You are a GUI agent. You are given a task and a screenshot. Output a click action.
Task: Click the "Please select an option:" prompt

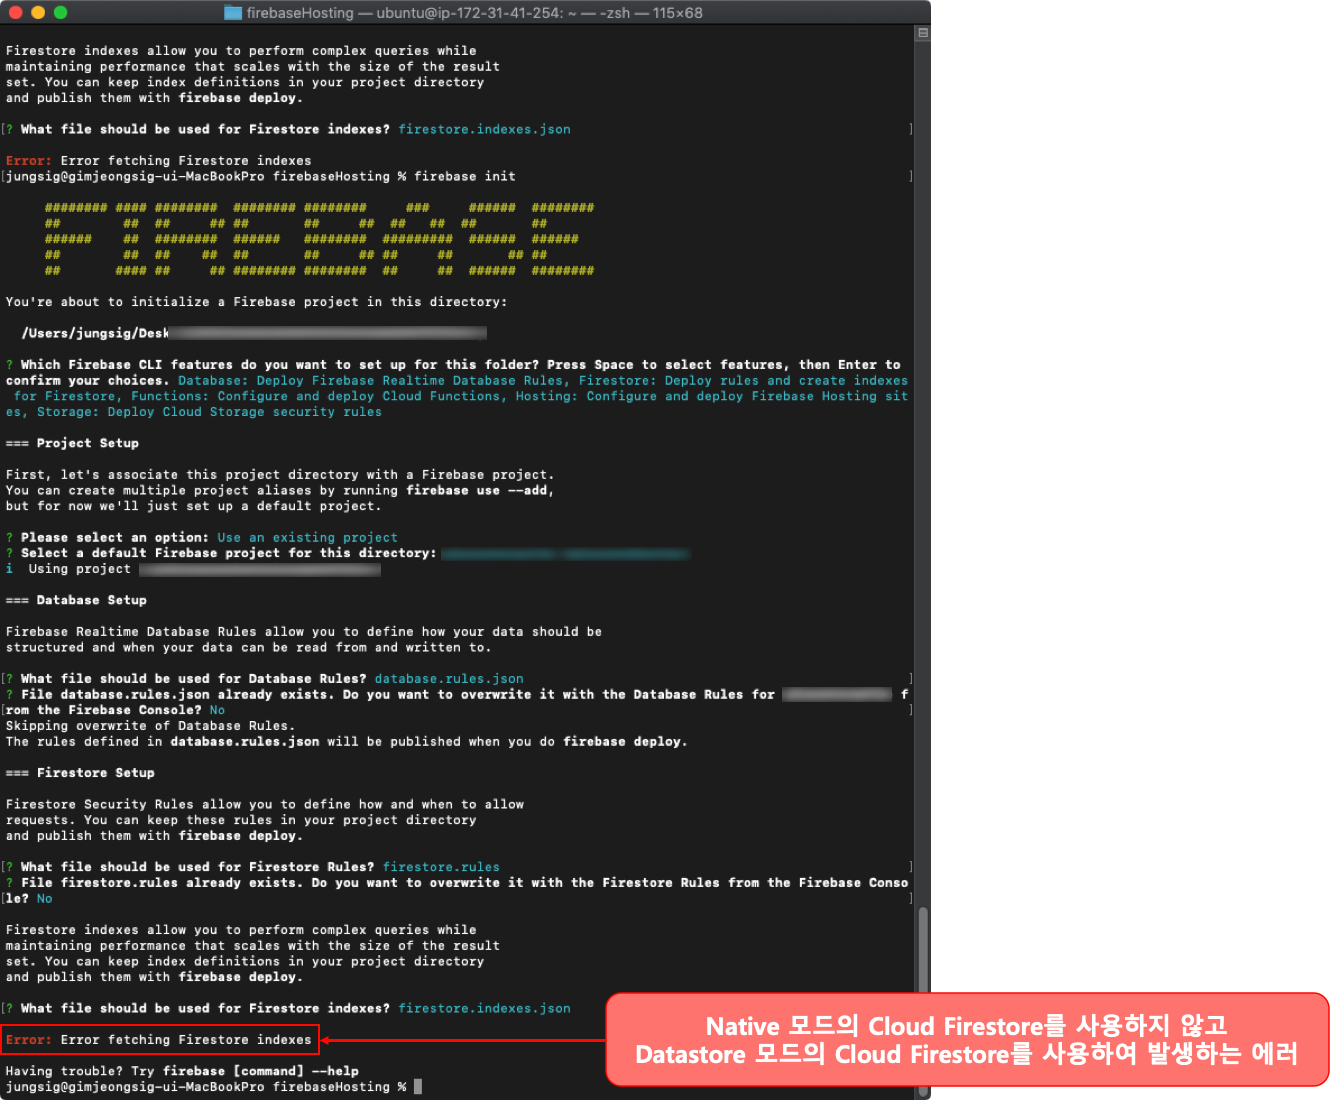[114, 537]
